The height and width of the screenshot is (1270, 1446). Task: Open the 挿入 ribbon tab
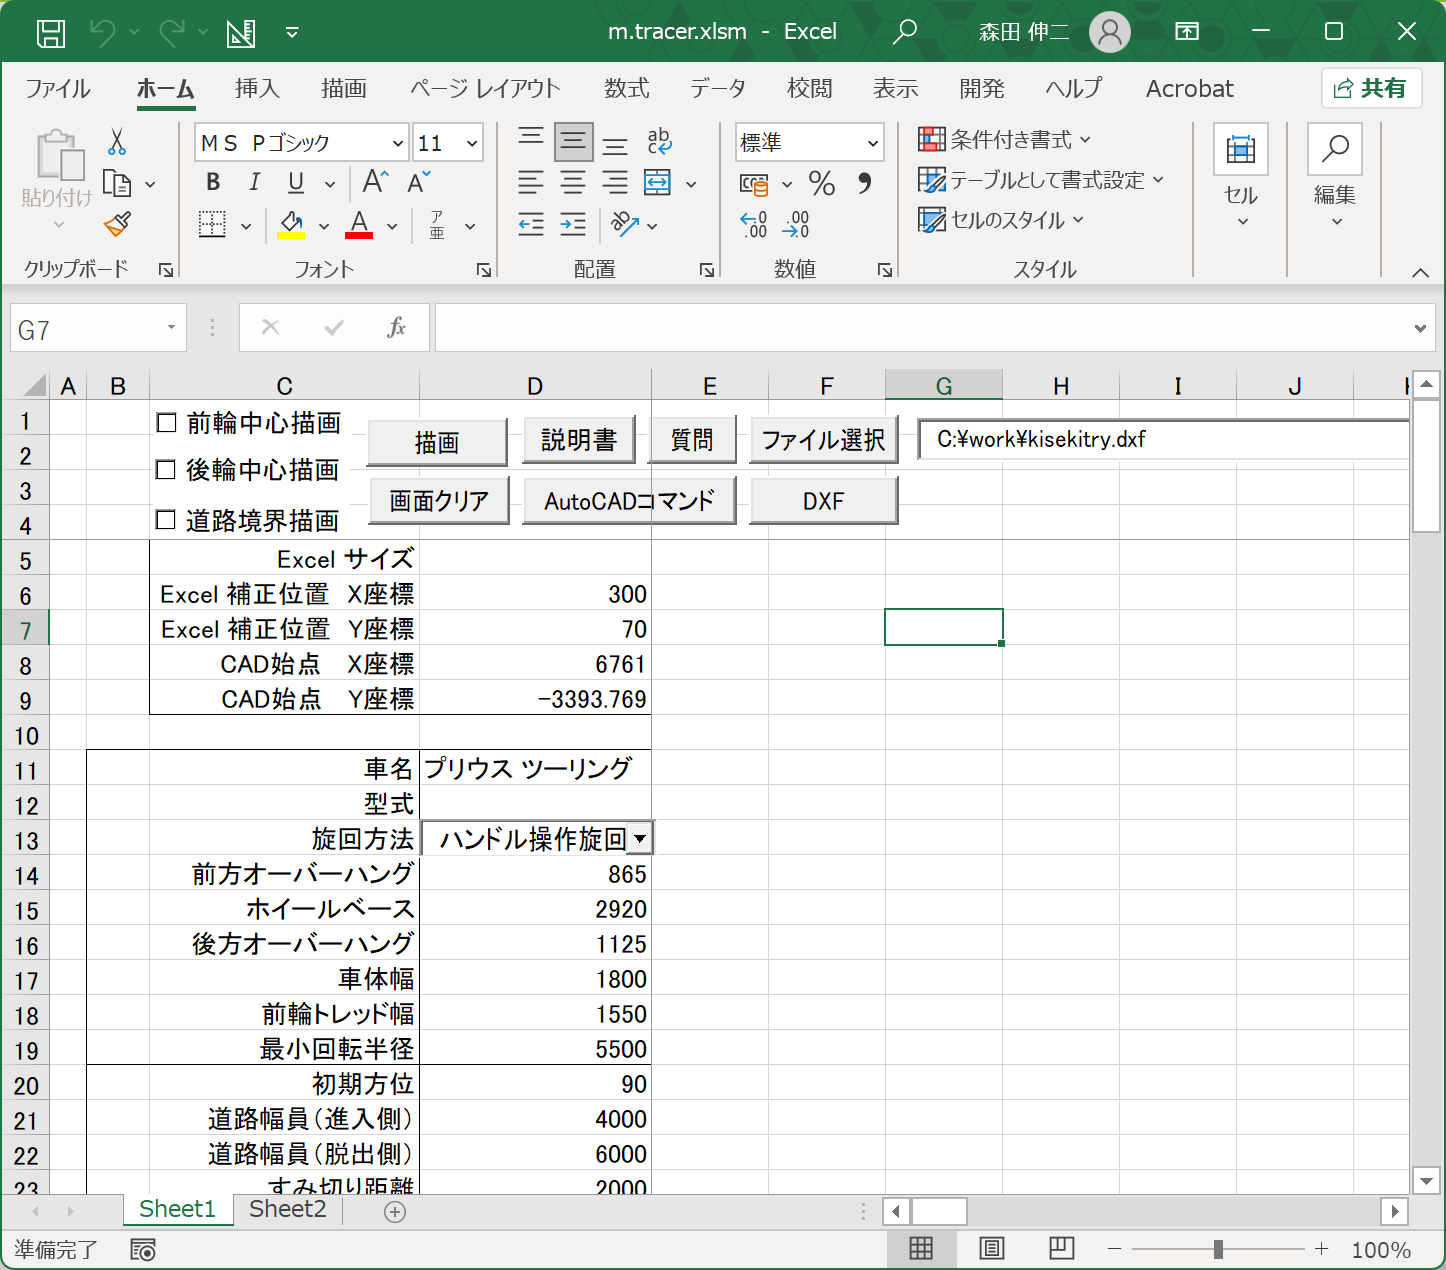click(x=257, y=88)
